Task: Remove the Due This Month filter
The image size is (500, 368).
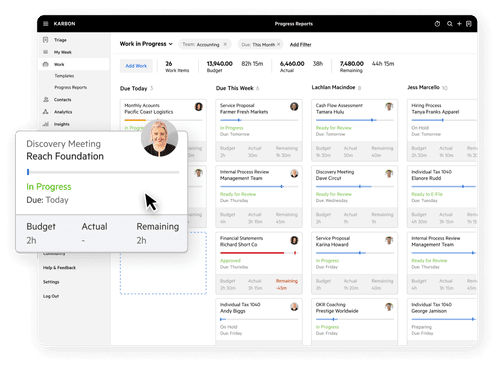Action: tap(279, 44)
